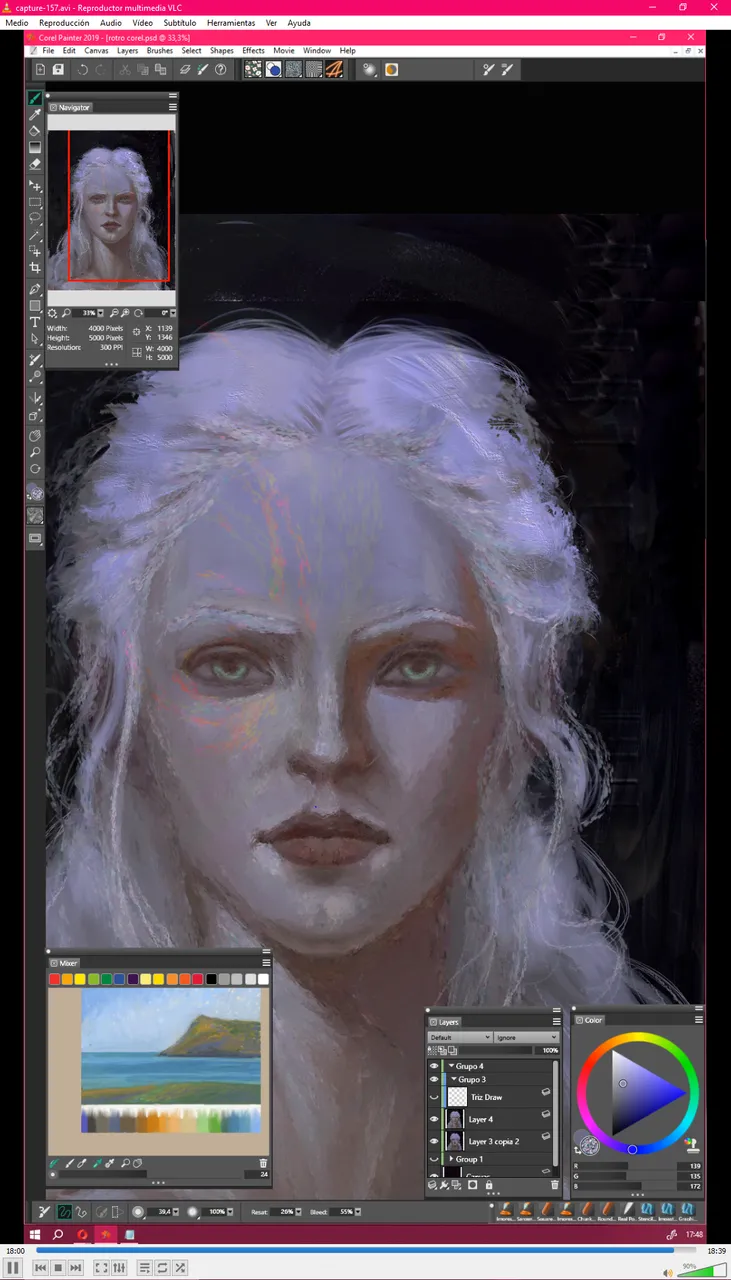Save the document using disk icon
731x1280 pixels.
pyautogui.click(x=59, y=69)
